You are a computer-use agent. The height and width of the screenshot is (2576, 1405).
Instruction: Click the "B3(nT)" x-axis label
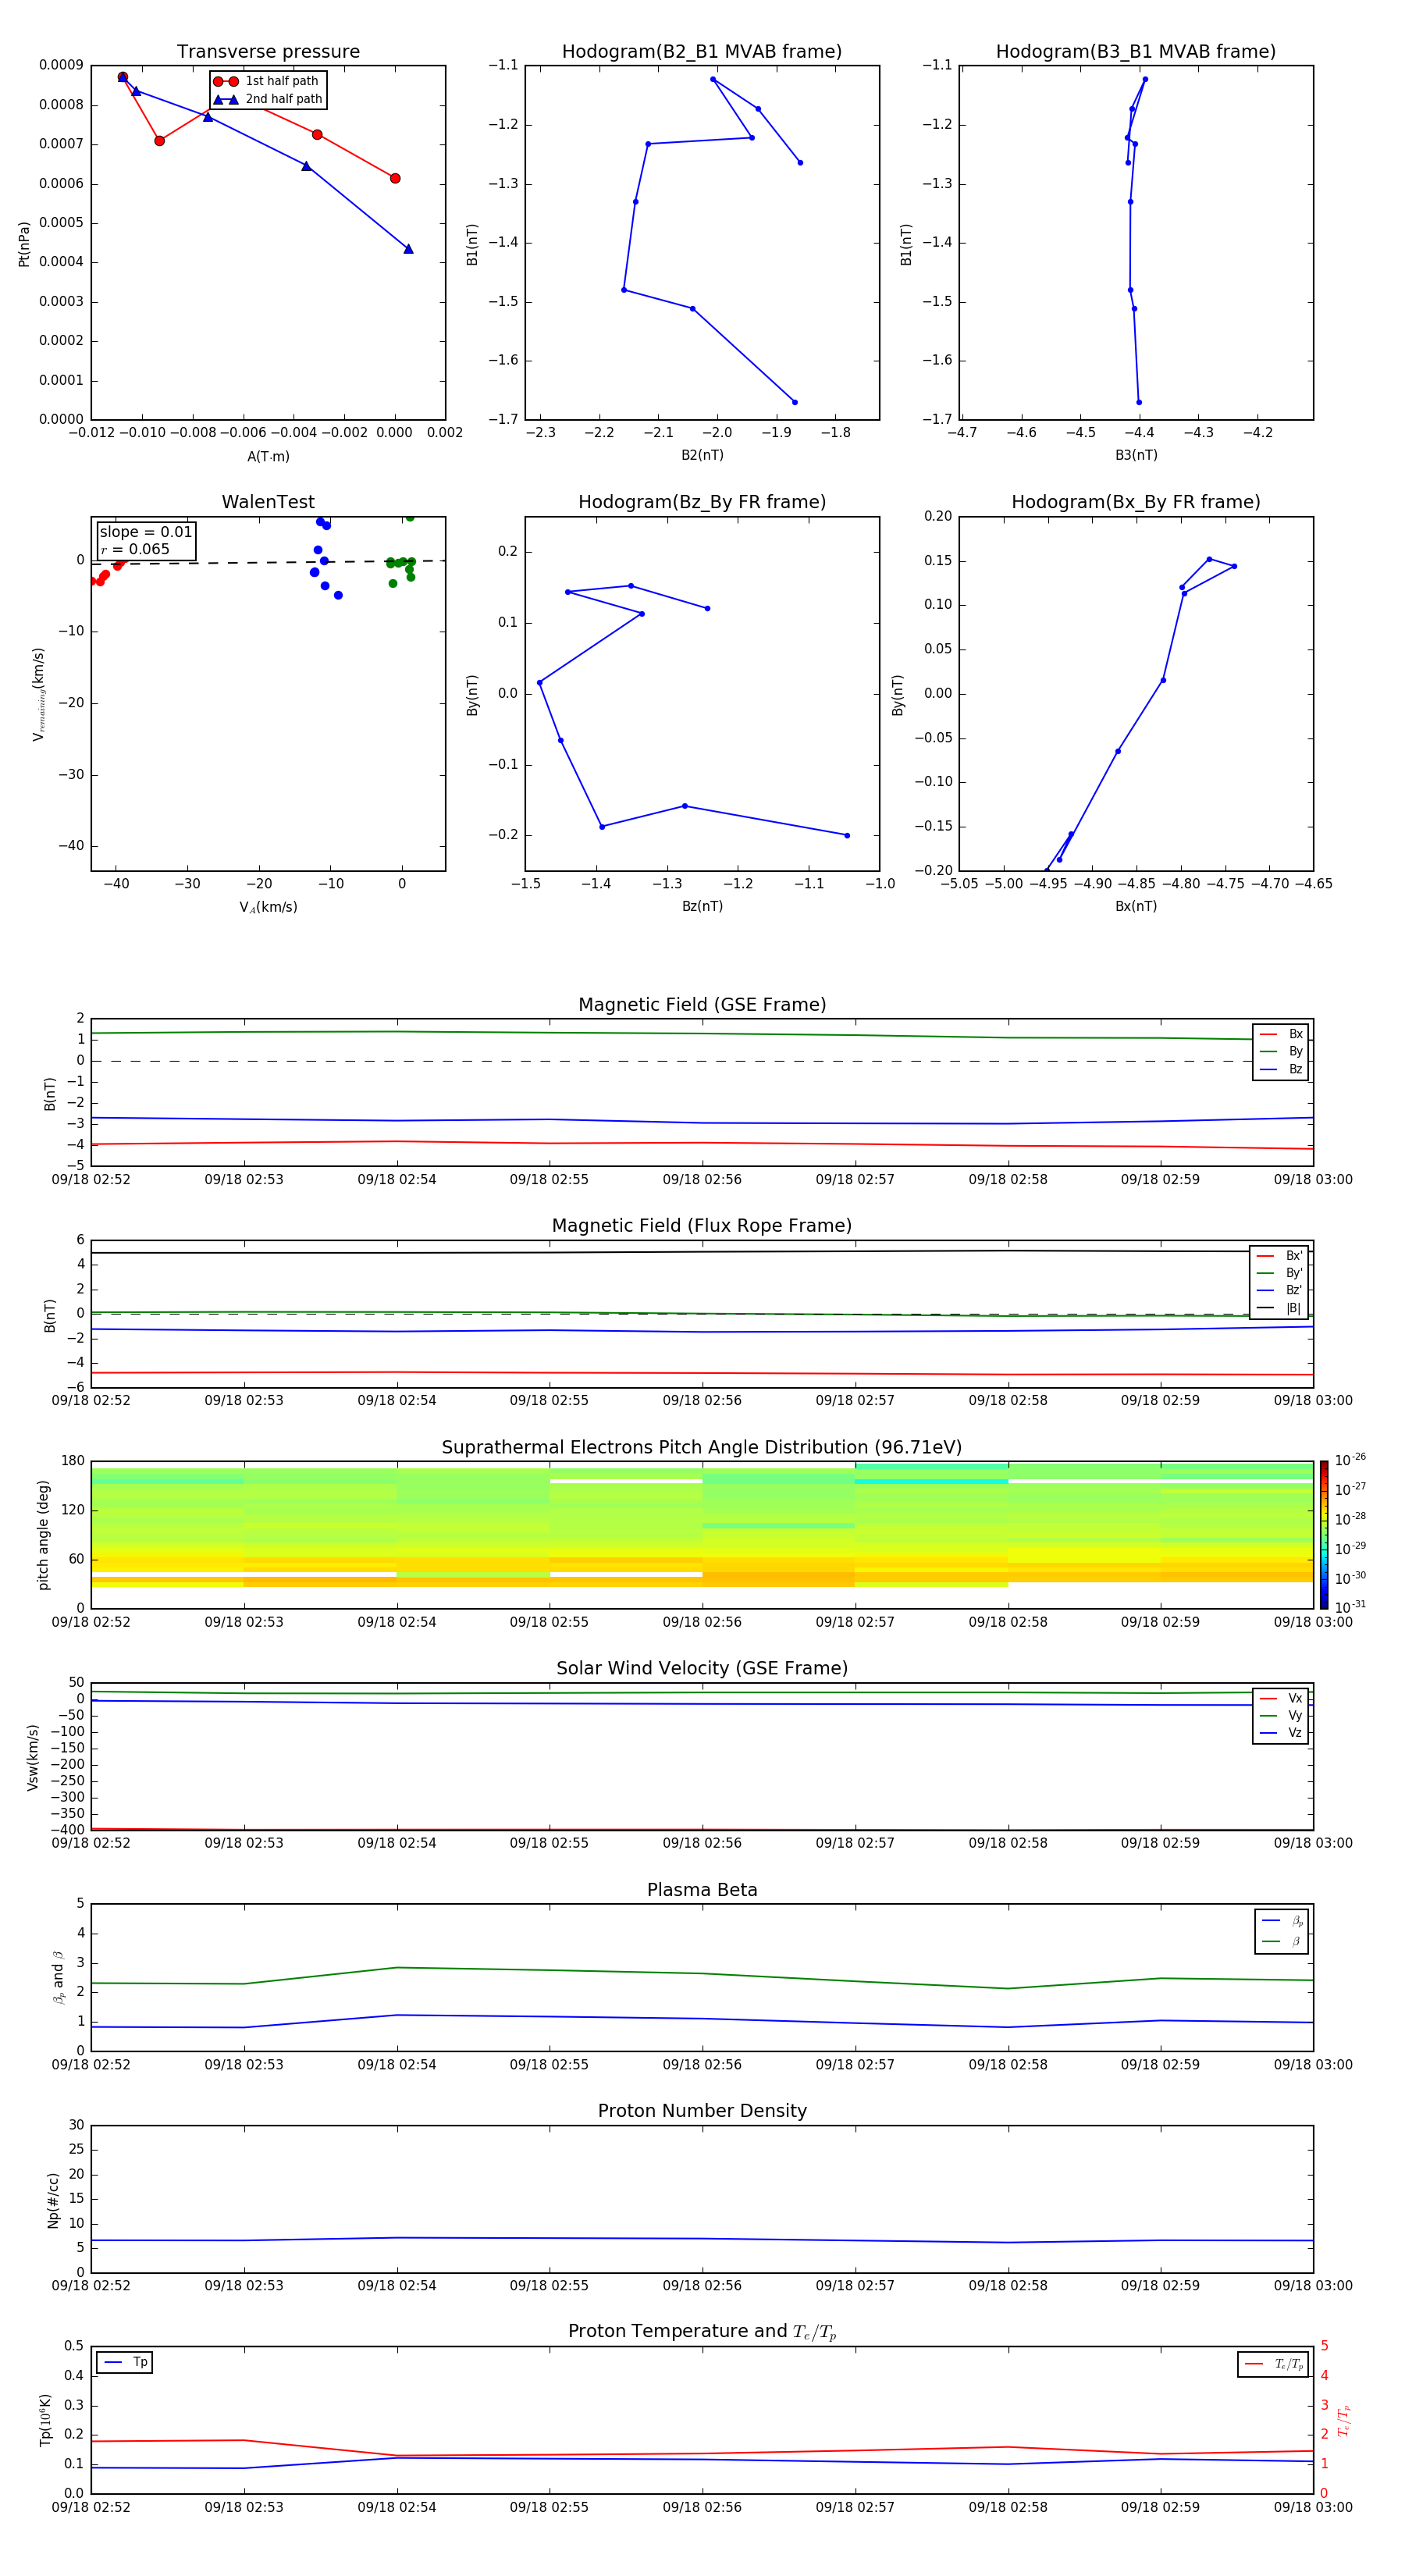[1136, 455]
